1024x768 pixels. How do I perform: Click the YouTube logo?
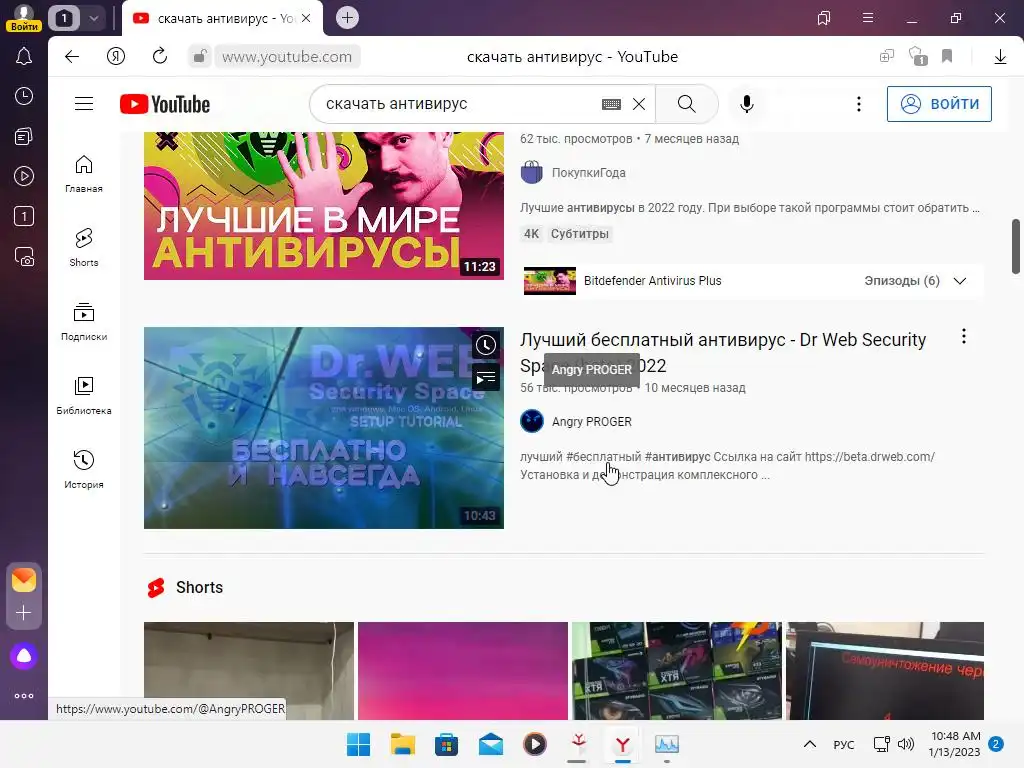(165, 104)
